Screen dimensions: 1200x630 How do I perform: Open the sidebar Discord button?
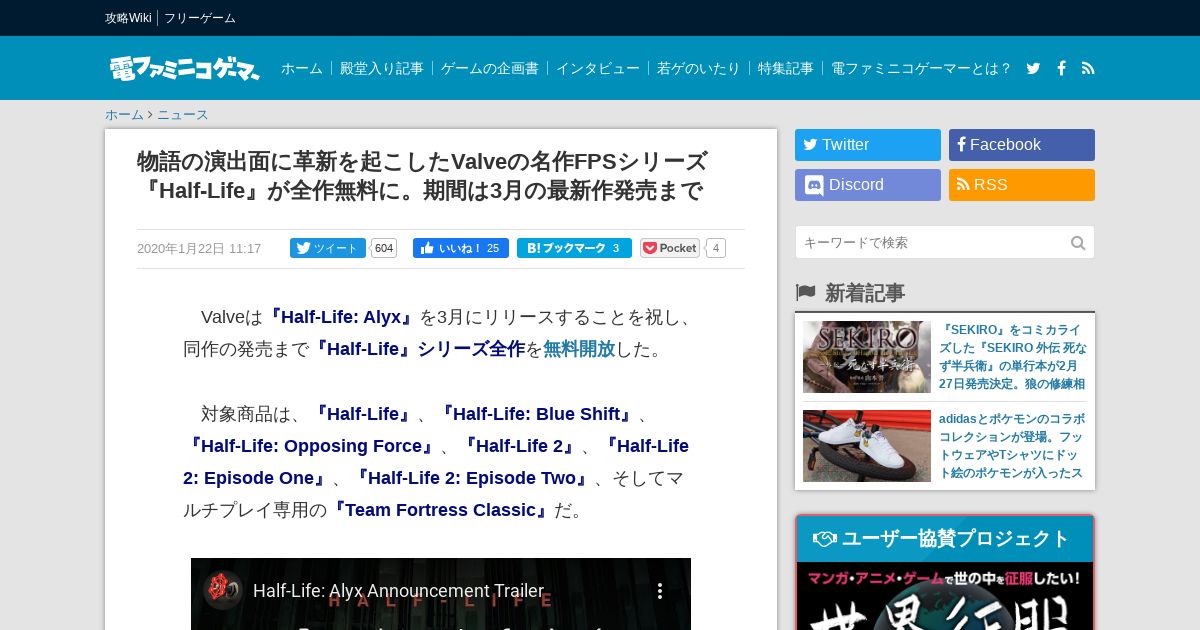click(x=868, y=185)
